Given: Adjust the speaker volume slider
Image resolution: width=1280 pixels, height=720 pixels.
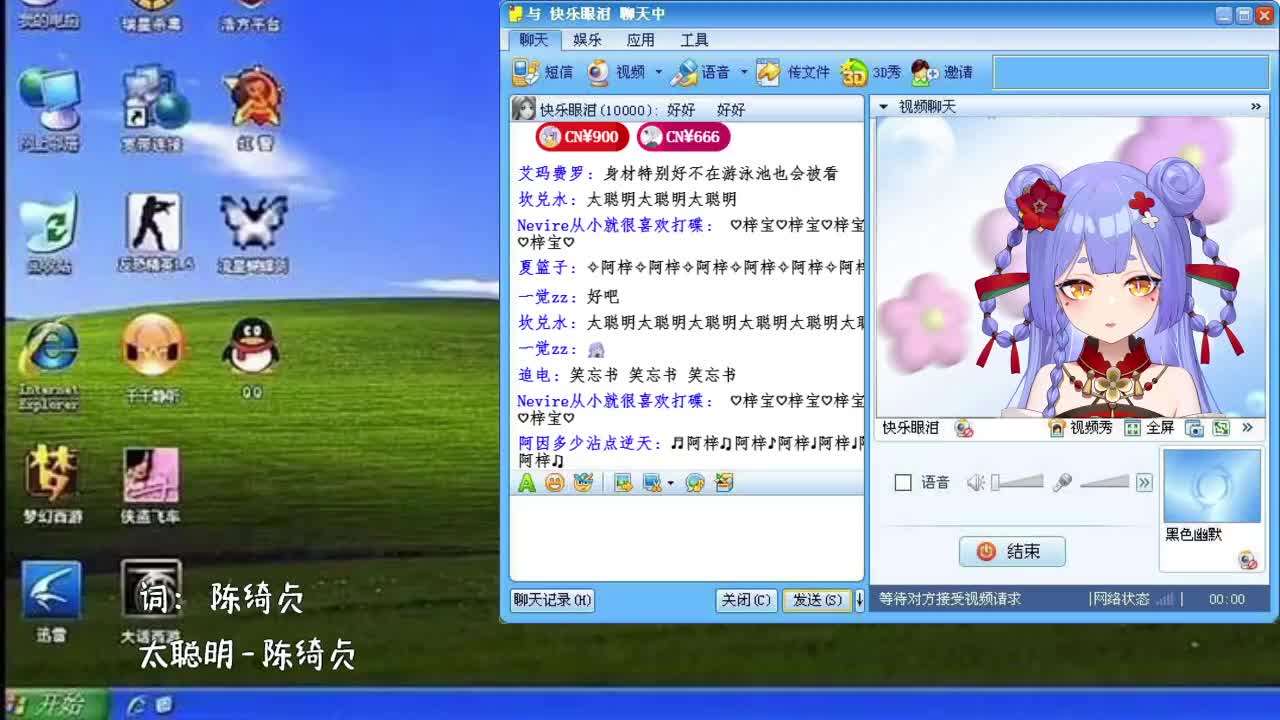Looking at the screenshot, I should (x=1017, y=483).
